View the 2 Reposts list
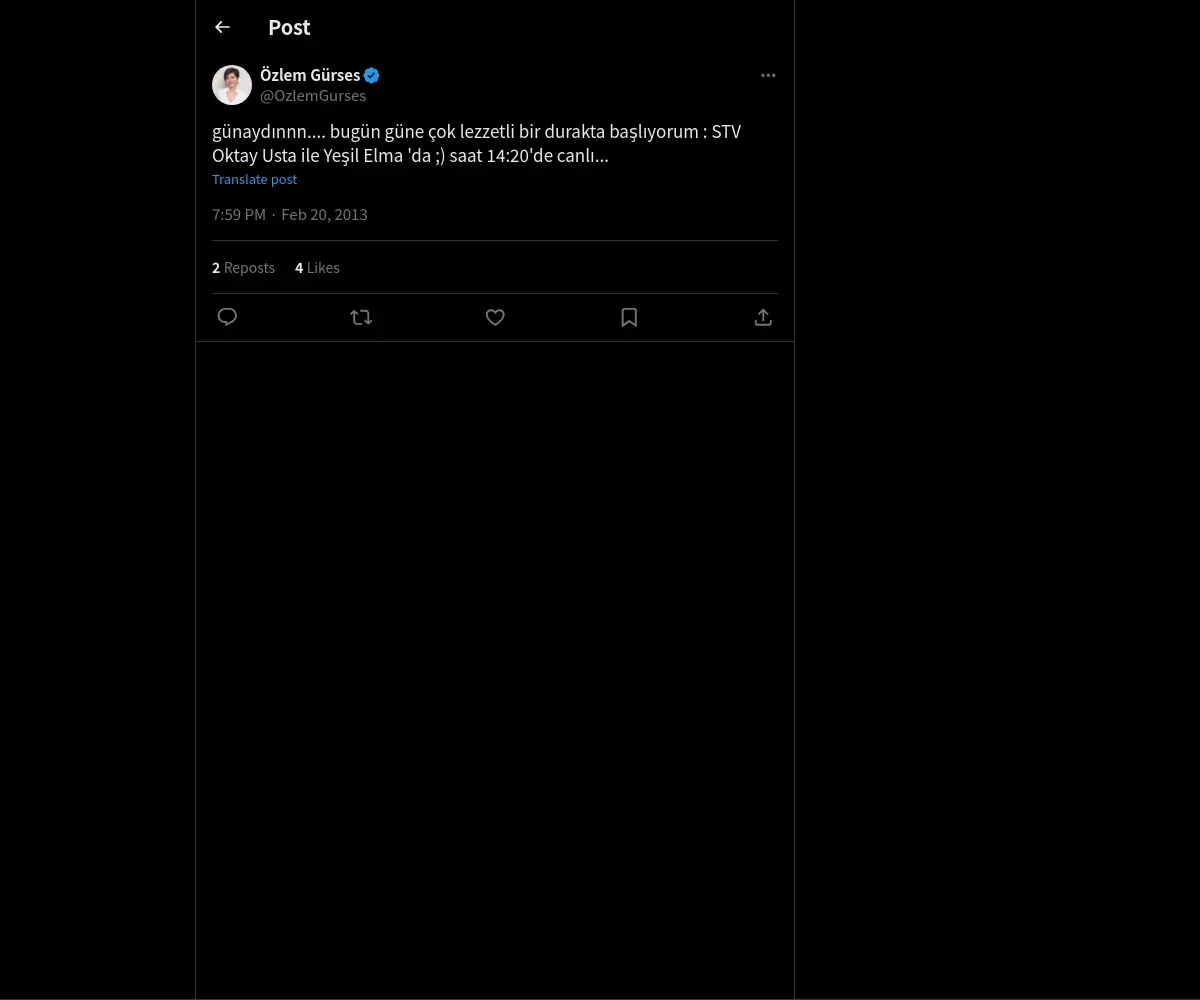Image resolution: width=1200 pixels, height=1000 pixels. tap(243, 268)
